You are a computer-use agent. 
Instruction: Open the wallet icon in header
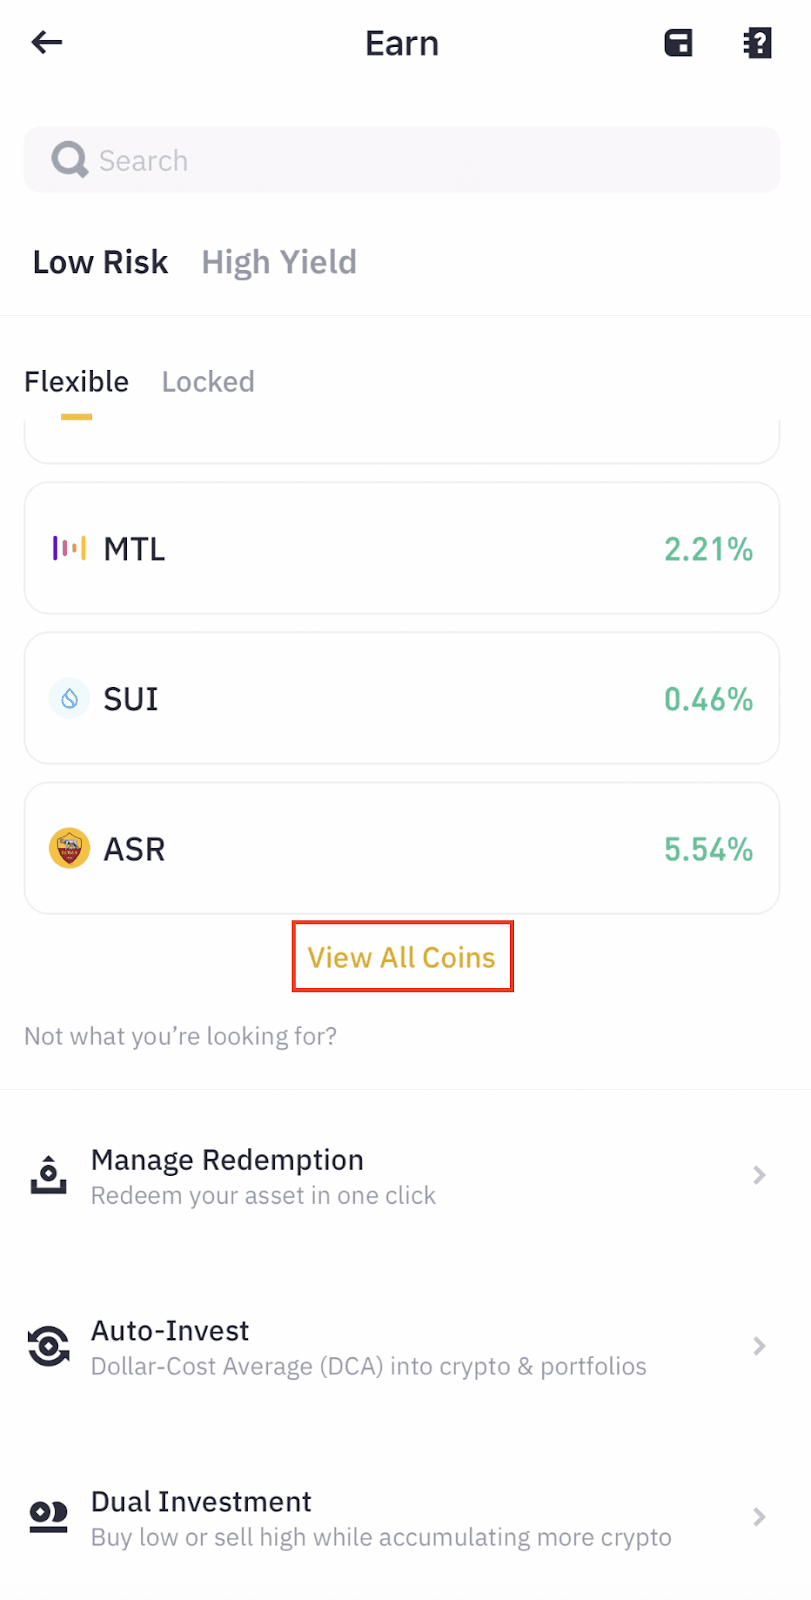click(678, 43)
